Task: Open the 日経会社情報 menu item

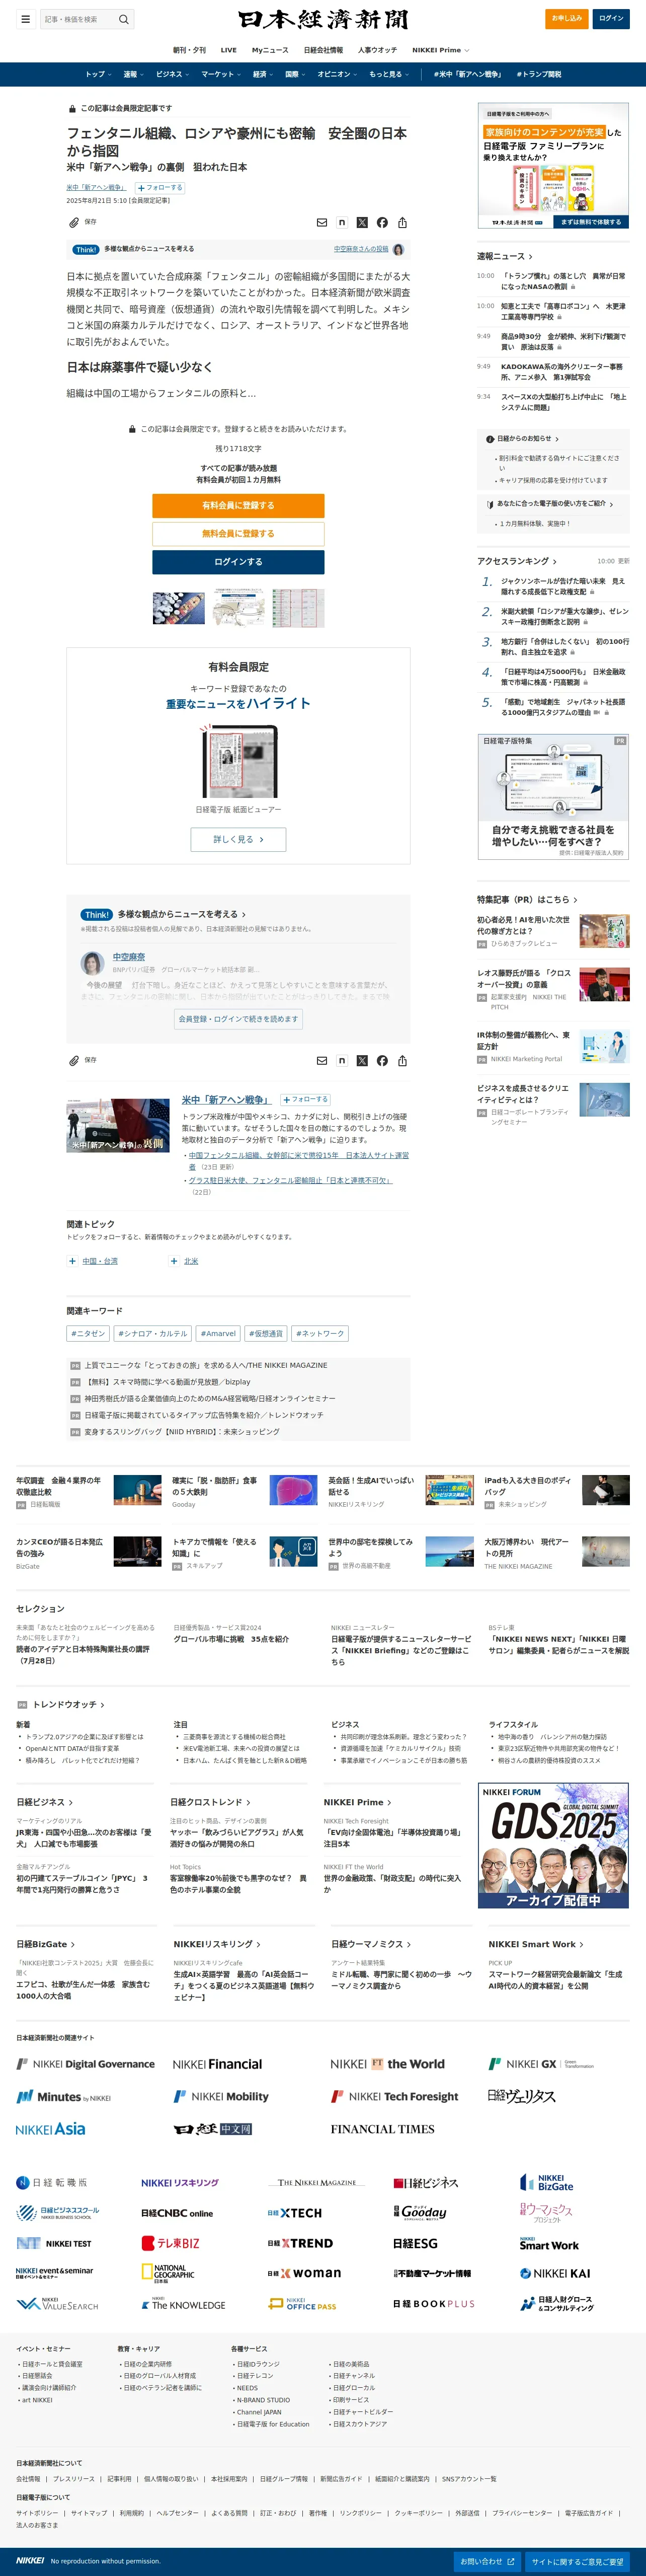Action: [323, 50]
